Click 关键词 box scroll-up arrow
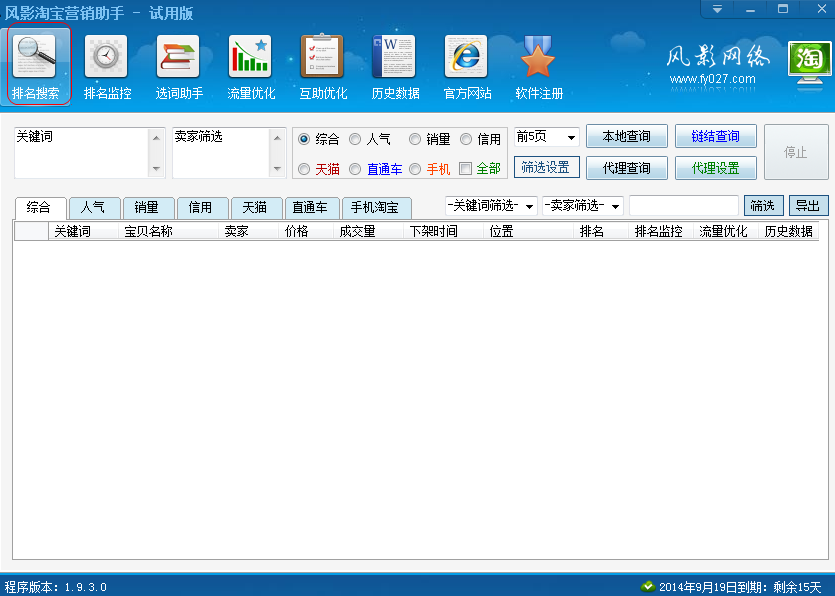835x596 pixels. click(x=156, y=138)
